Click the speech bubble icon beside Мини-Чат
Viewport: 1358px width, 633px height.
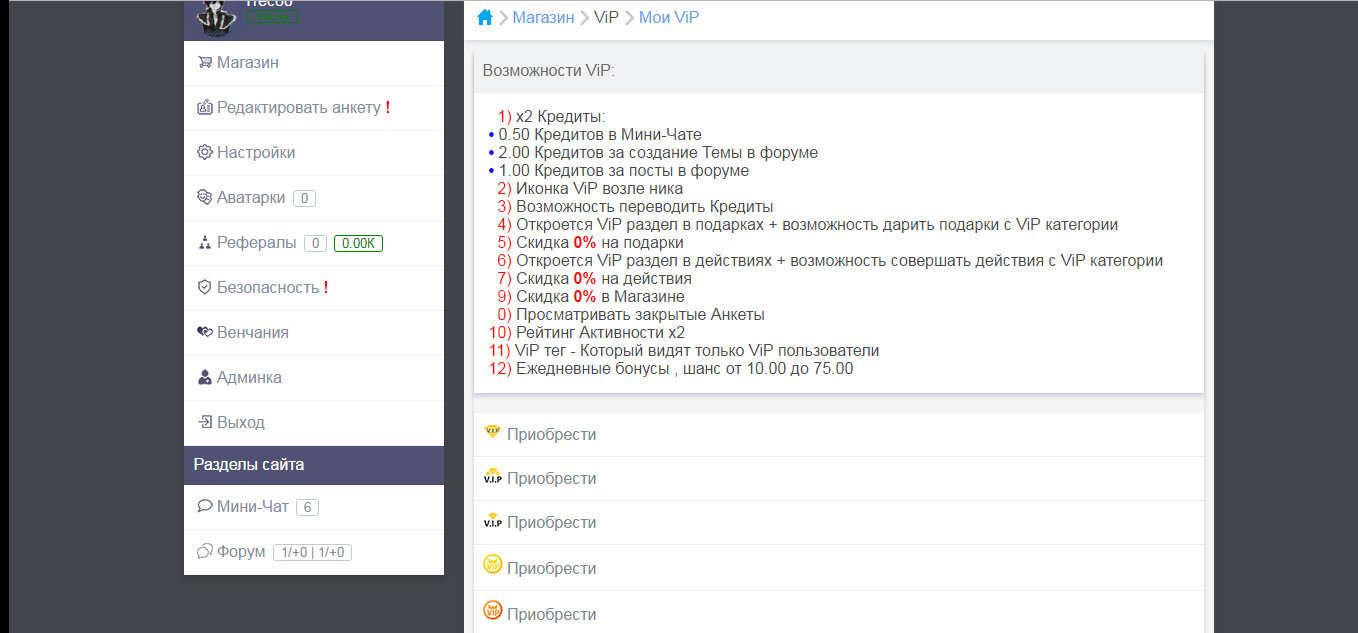coord(204,506)
